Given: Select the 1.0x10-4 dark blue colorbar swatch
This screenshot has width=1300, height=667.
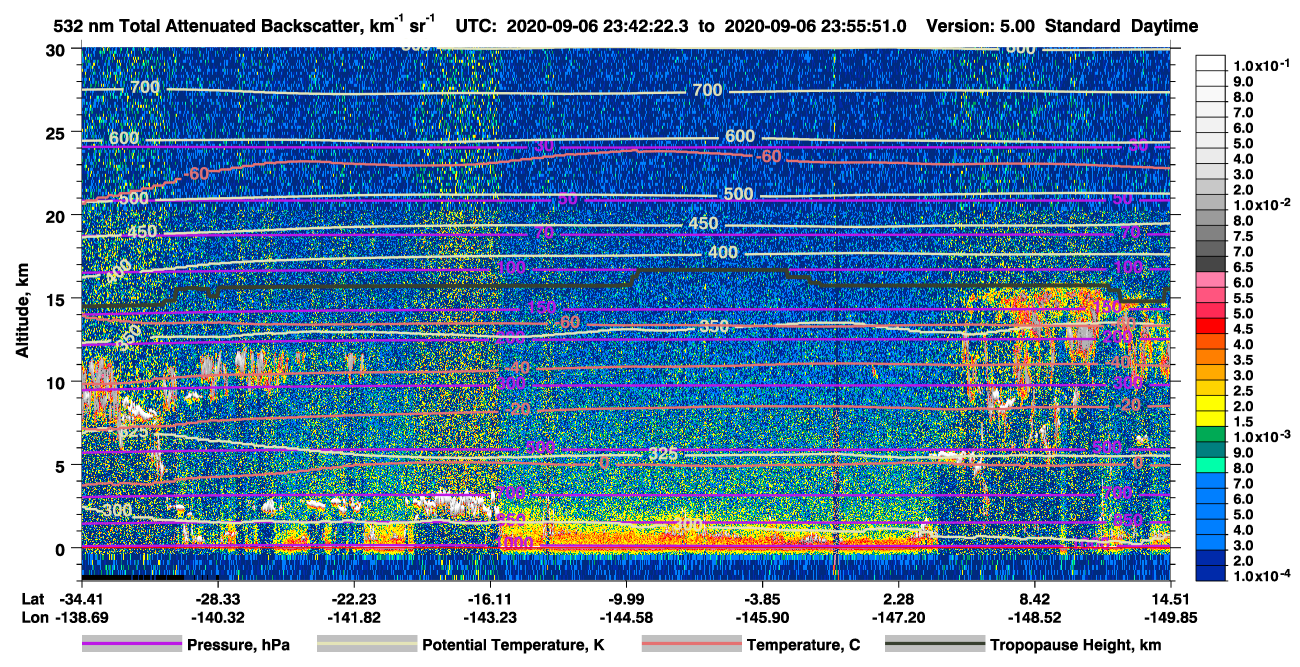Looking at the screenshot, I should click(1211, 574).
